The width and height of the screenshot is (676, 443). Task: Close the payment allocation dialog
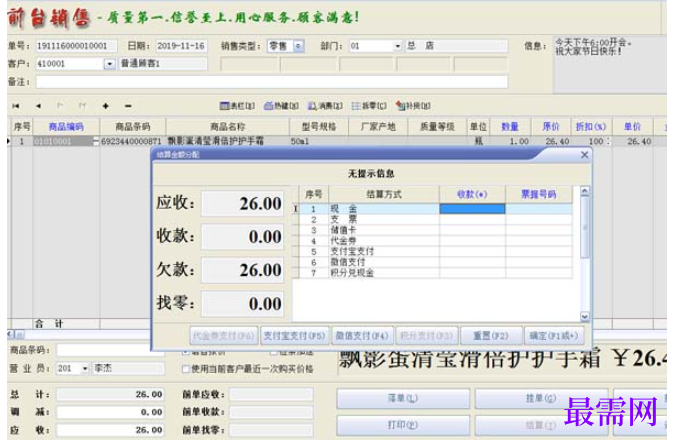click(x=584, y=155)
